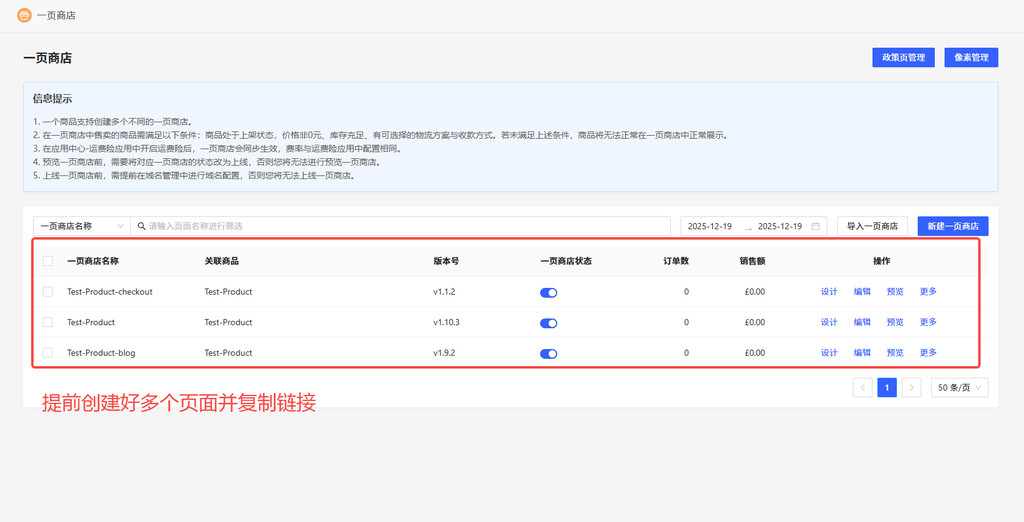This screenshot has height=522, width=1024.
Task: Go to previous page arrow
Action: pyautogui.click(x=862, y=388)
